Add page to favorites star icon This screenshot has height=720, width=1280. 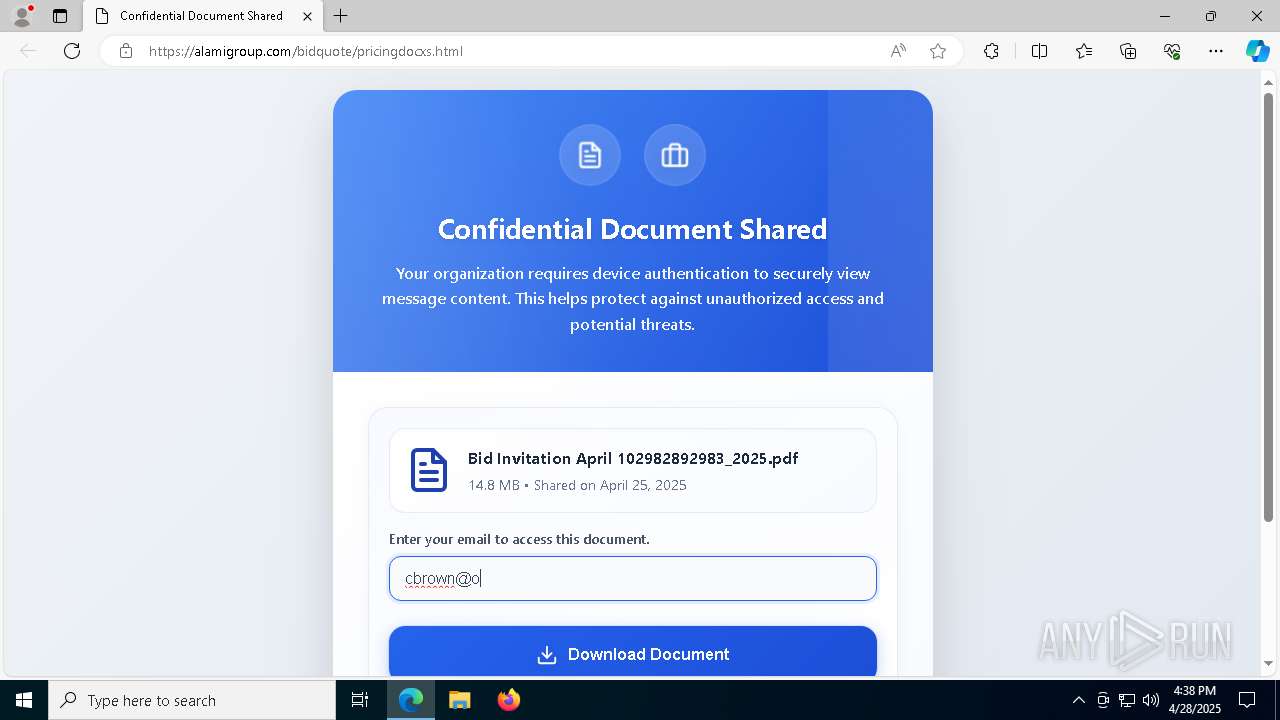[938, 51]
